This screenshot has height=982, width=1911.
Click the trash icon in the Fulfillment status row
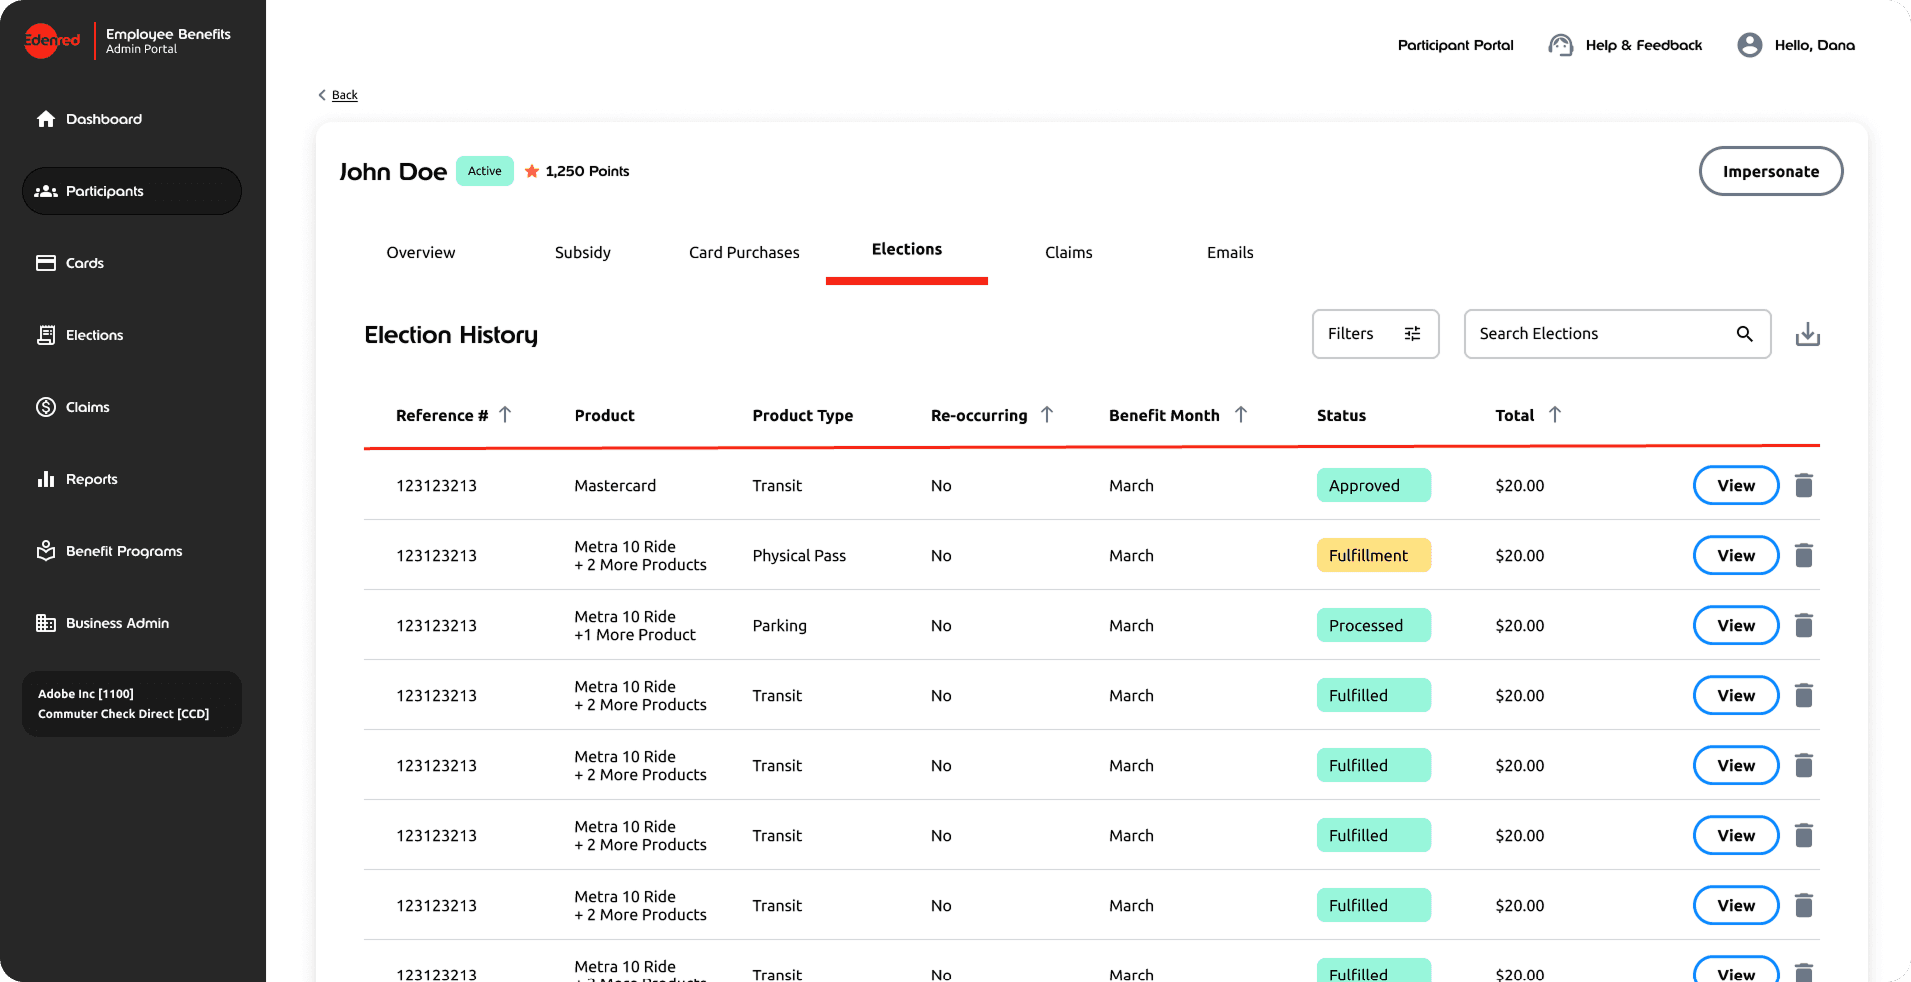[1804, 555]
